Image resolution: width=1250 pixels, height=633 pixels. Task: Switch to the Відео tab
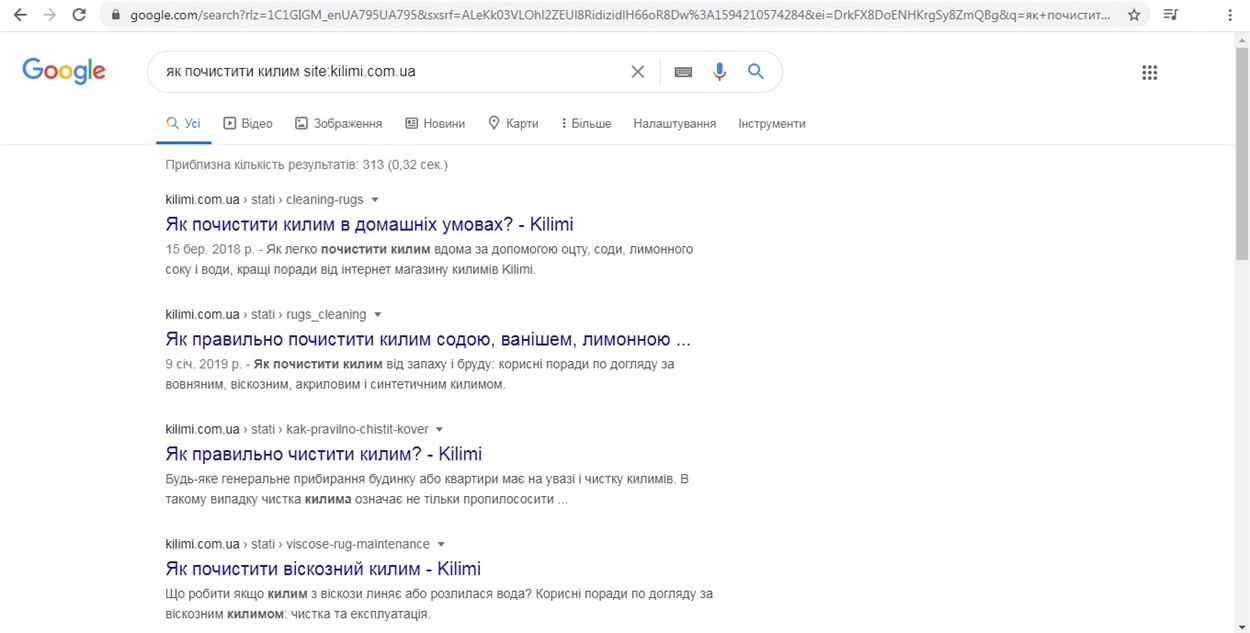[x=248, y=124]
